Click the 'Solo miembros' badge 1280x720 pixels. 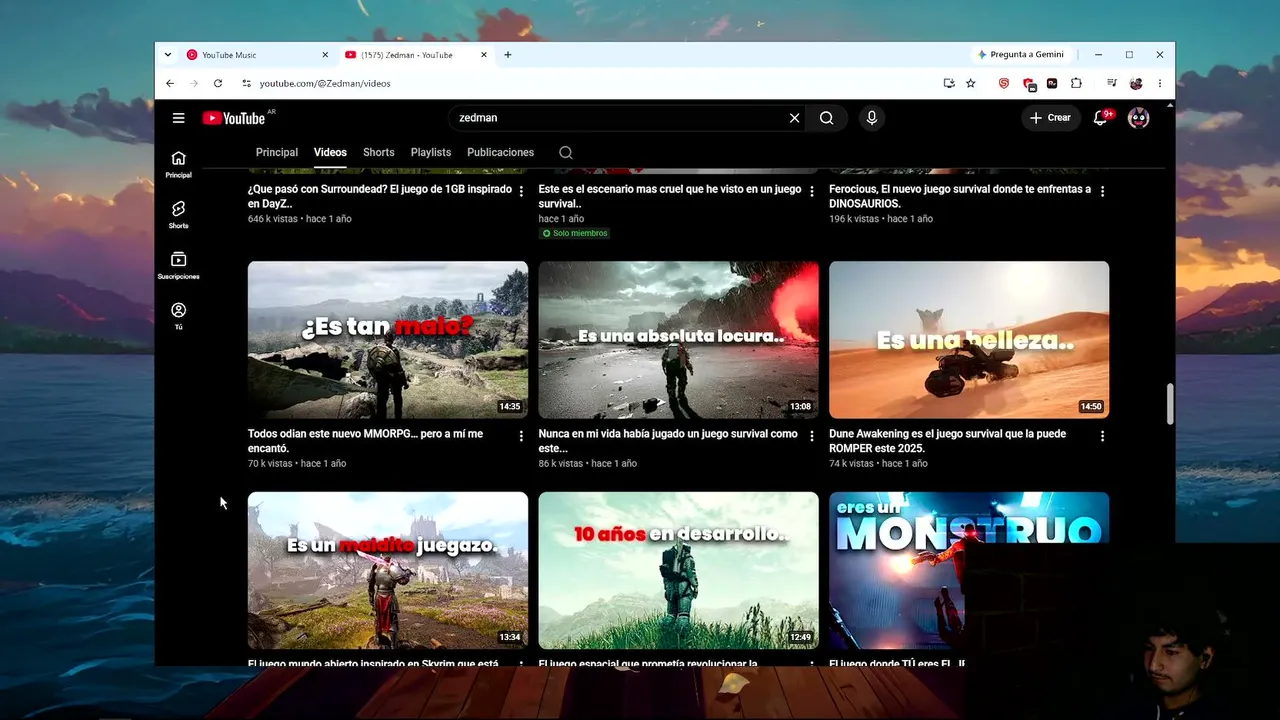coord(575,233)
